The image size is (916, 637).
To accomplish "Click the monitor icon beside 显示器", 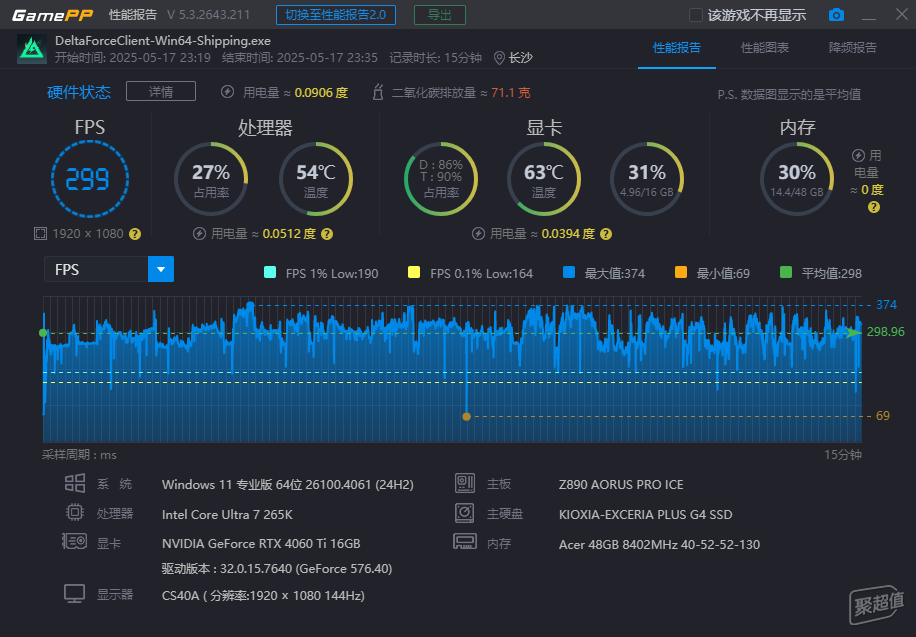I will [75, 594].
